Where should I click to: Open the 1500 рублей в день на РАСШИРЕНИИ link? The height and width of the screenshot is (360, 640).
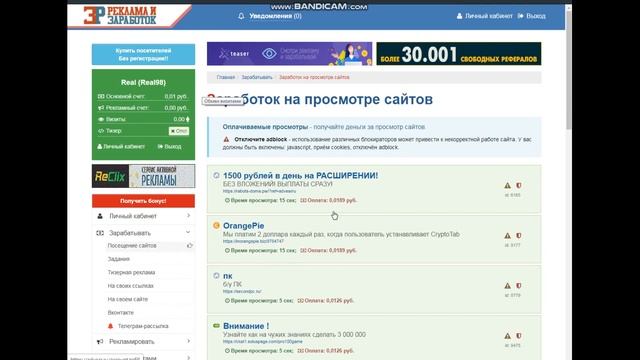[300, 176]
